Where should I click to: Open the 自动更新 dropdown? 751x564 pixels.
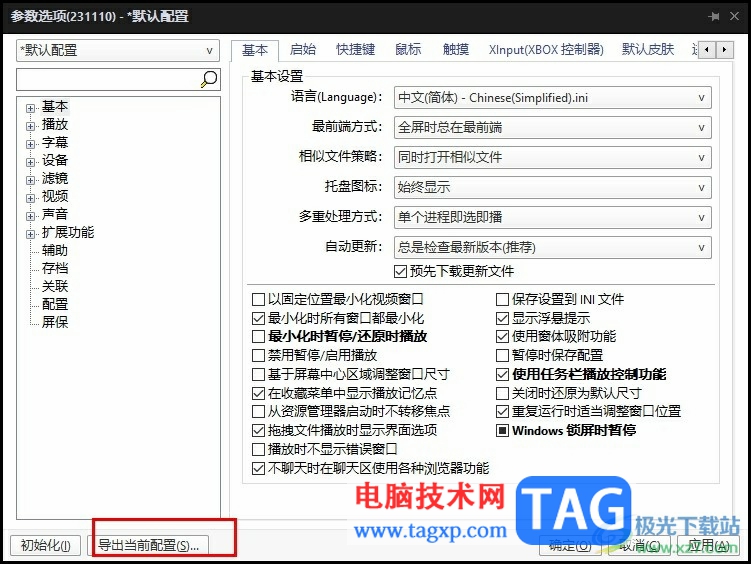[x=552, y=247]
